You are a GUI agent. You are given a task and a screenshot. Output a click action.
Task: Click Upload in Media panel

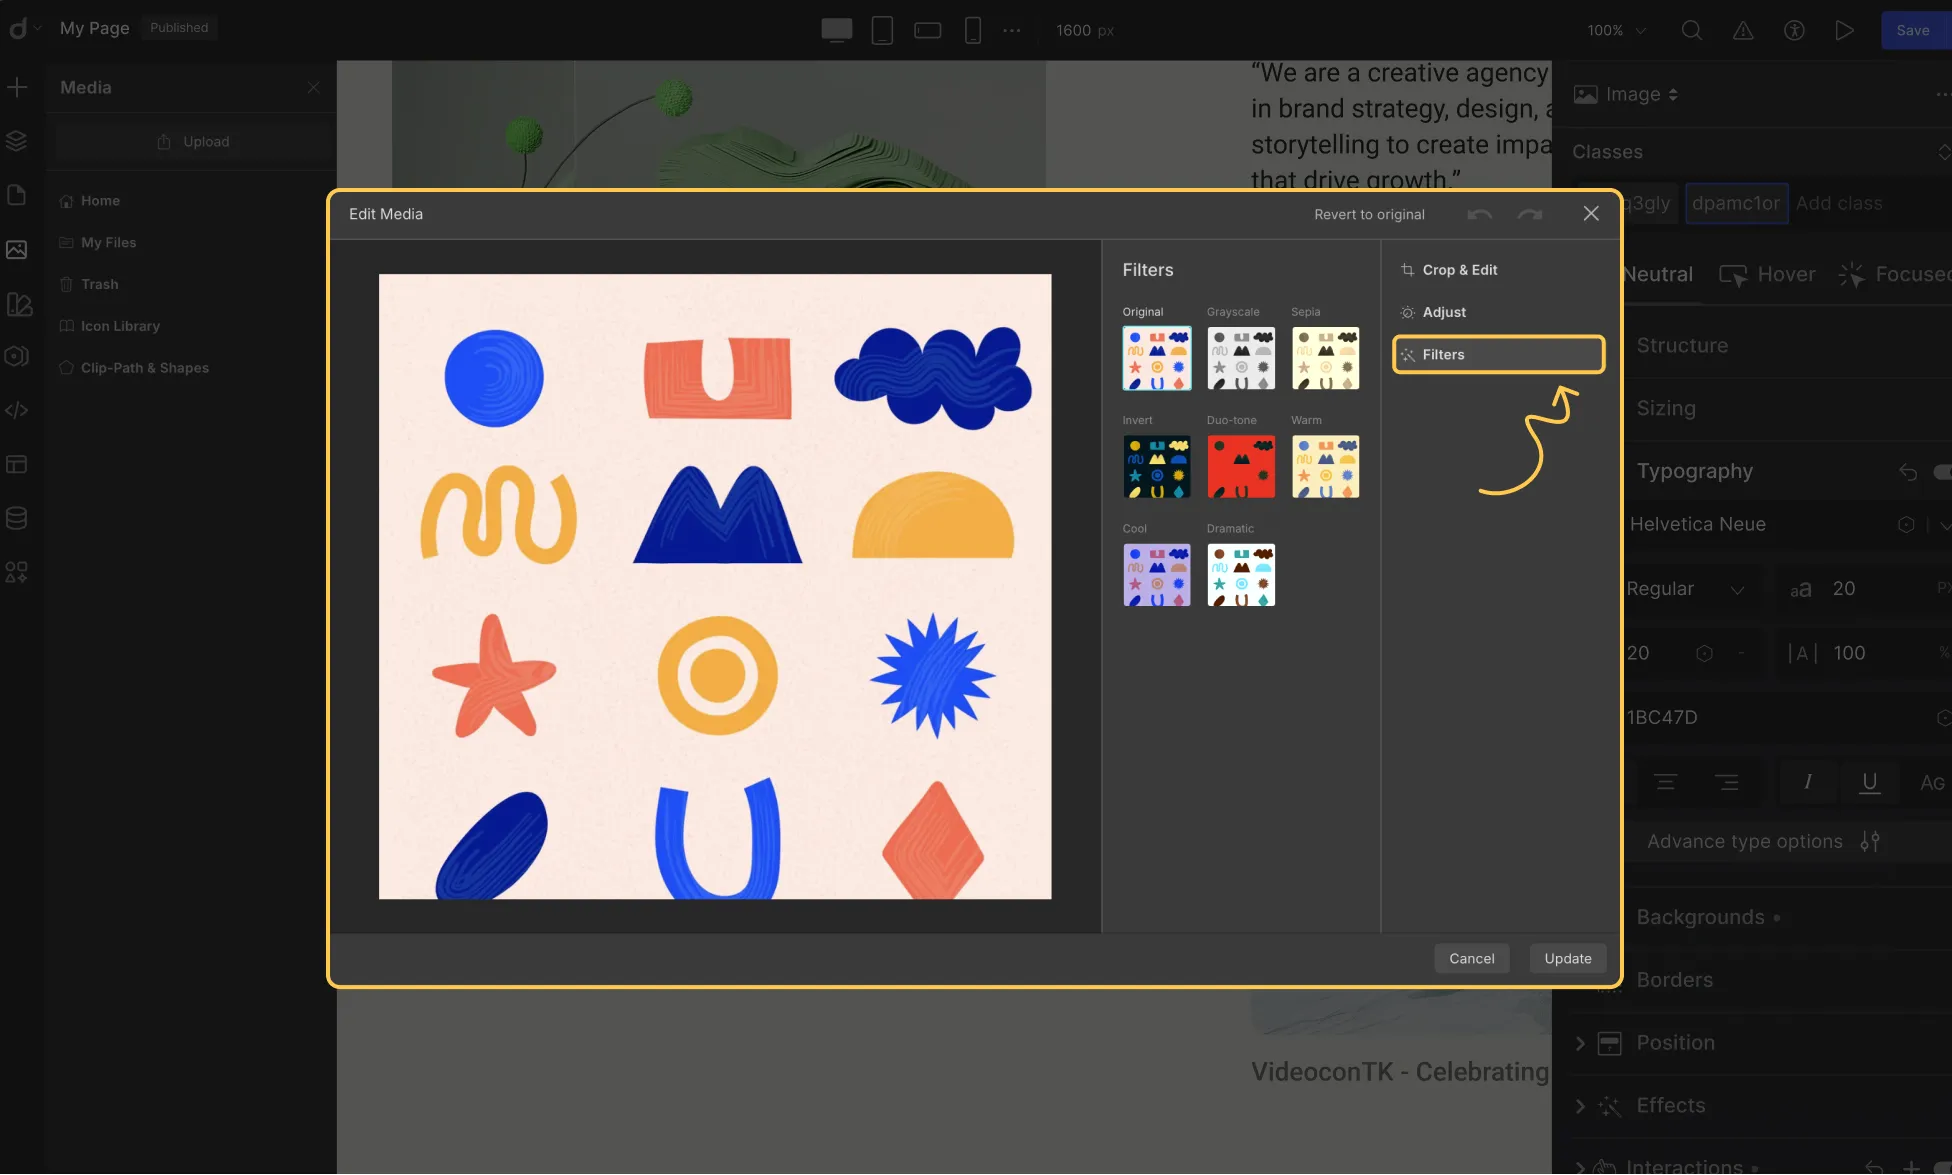click(194, 142)
